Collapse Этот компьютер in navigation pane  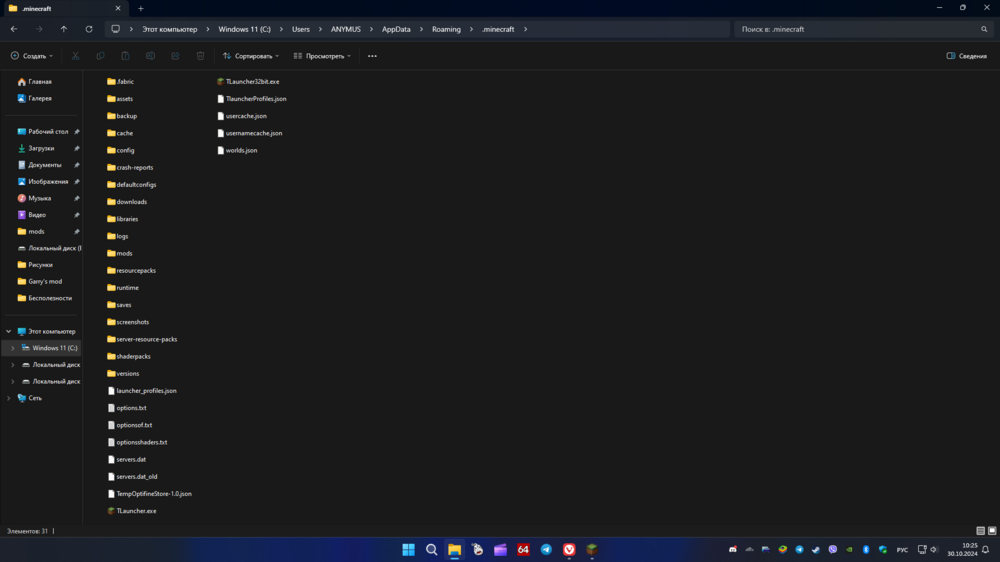tap(8, 332)
